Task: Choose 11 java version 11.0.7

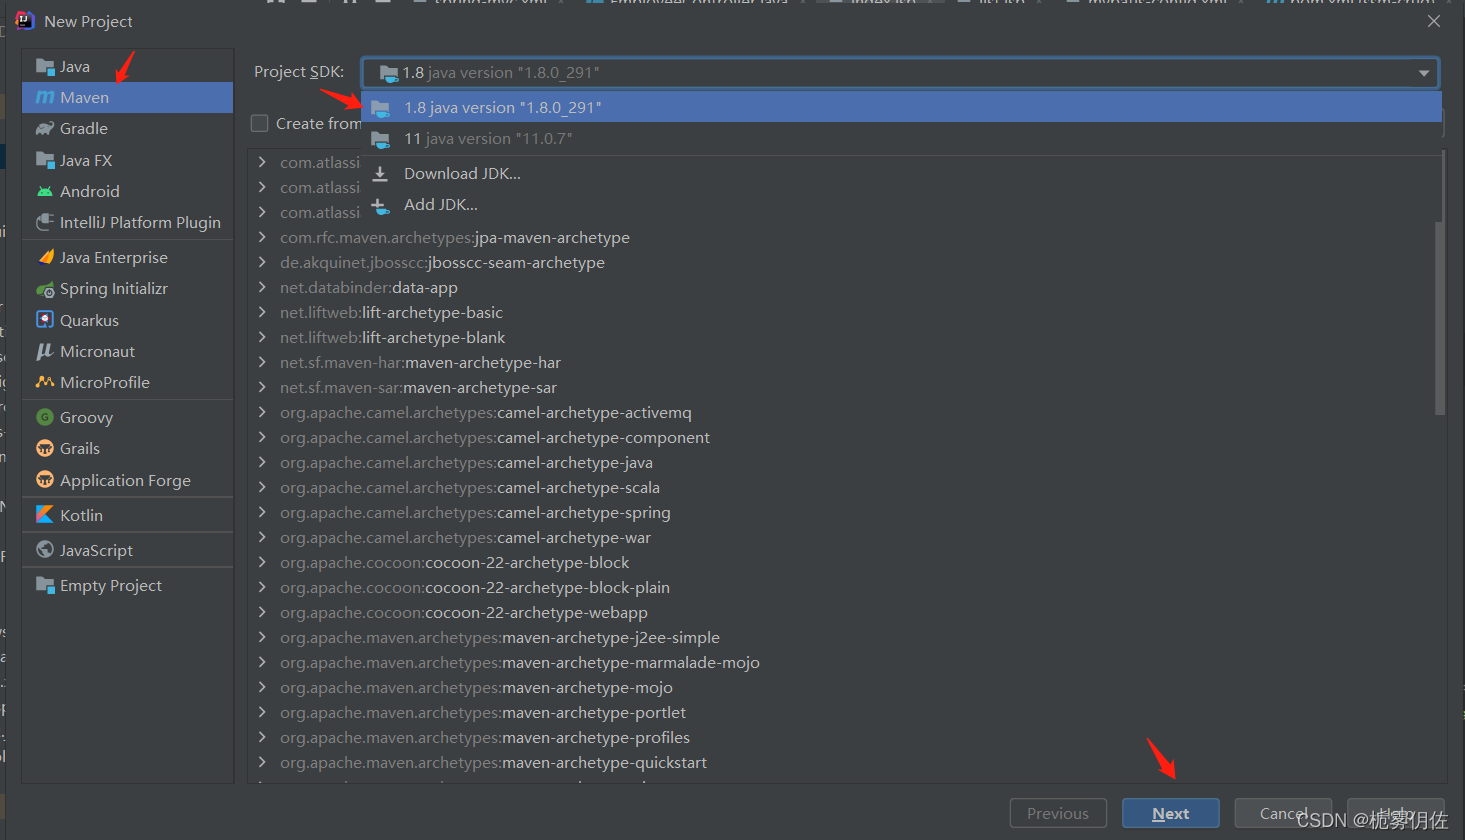Action: [901, 139]
